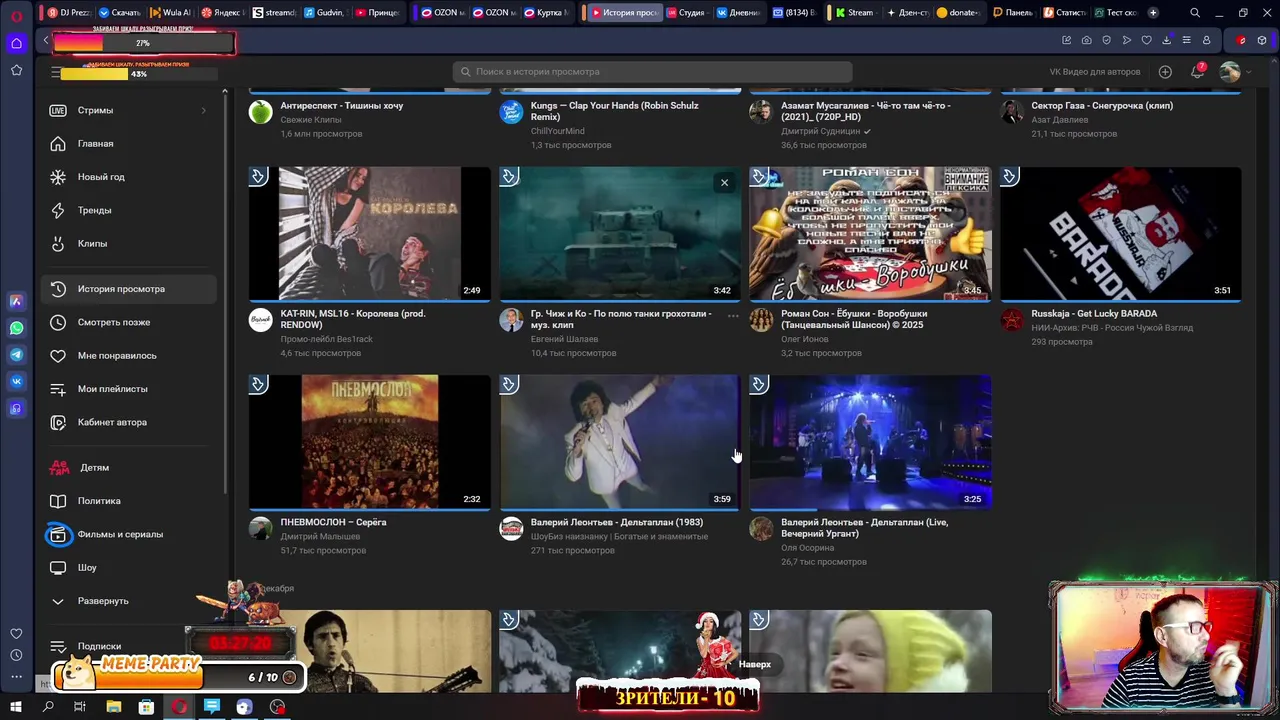Image resolution: width=1280 pixels, height=720 pixels.
Task: Open Стримы in the sidebar
Action: [x=129, y=110]
